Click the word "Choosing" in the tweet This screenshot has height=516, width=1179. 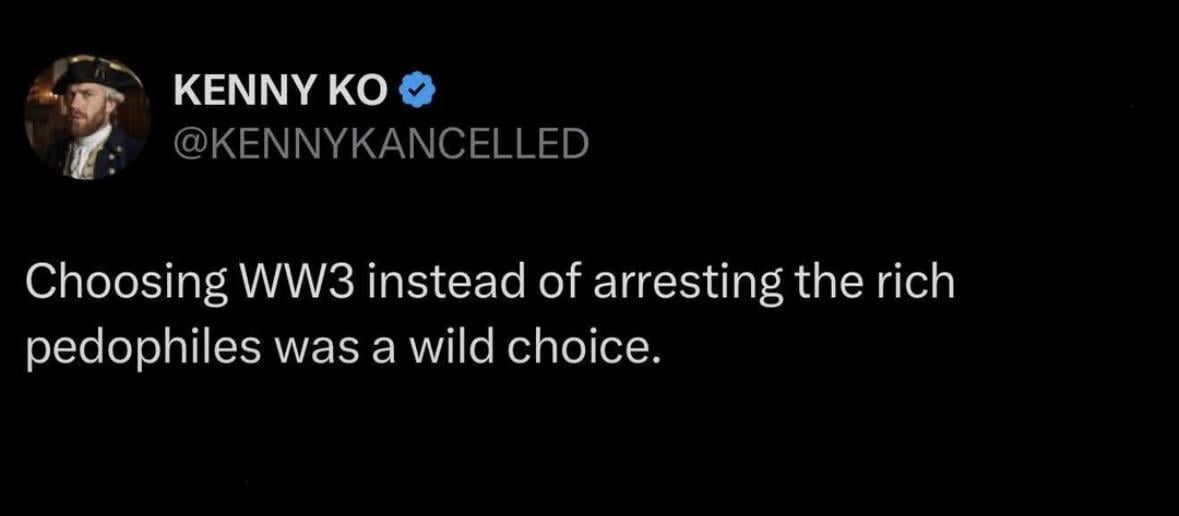(x=126, y=284)
